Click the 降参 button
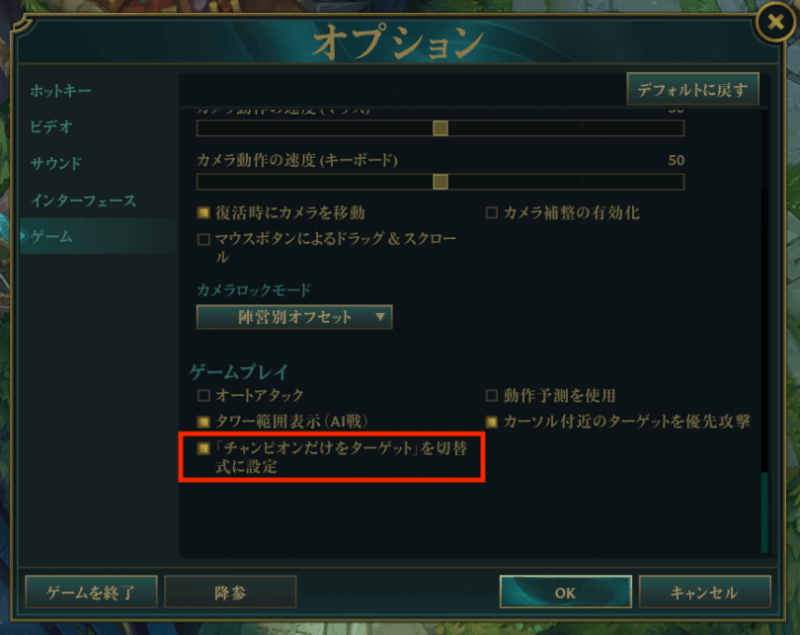 point(230,592)
